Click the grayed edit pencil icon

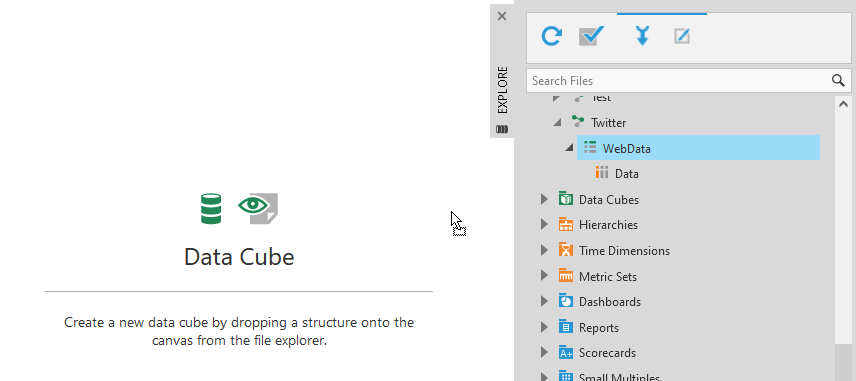tap(682, 37)
